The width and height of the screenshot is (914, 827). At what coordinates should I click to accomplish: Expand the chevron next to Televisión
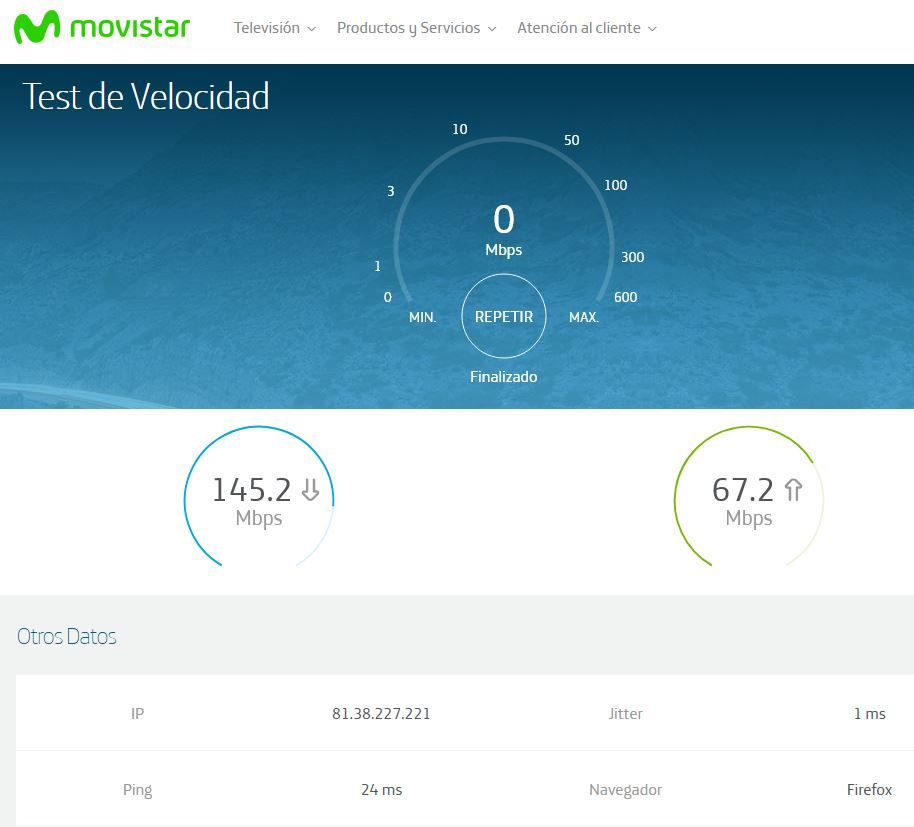pos(312,29)
